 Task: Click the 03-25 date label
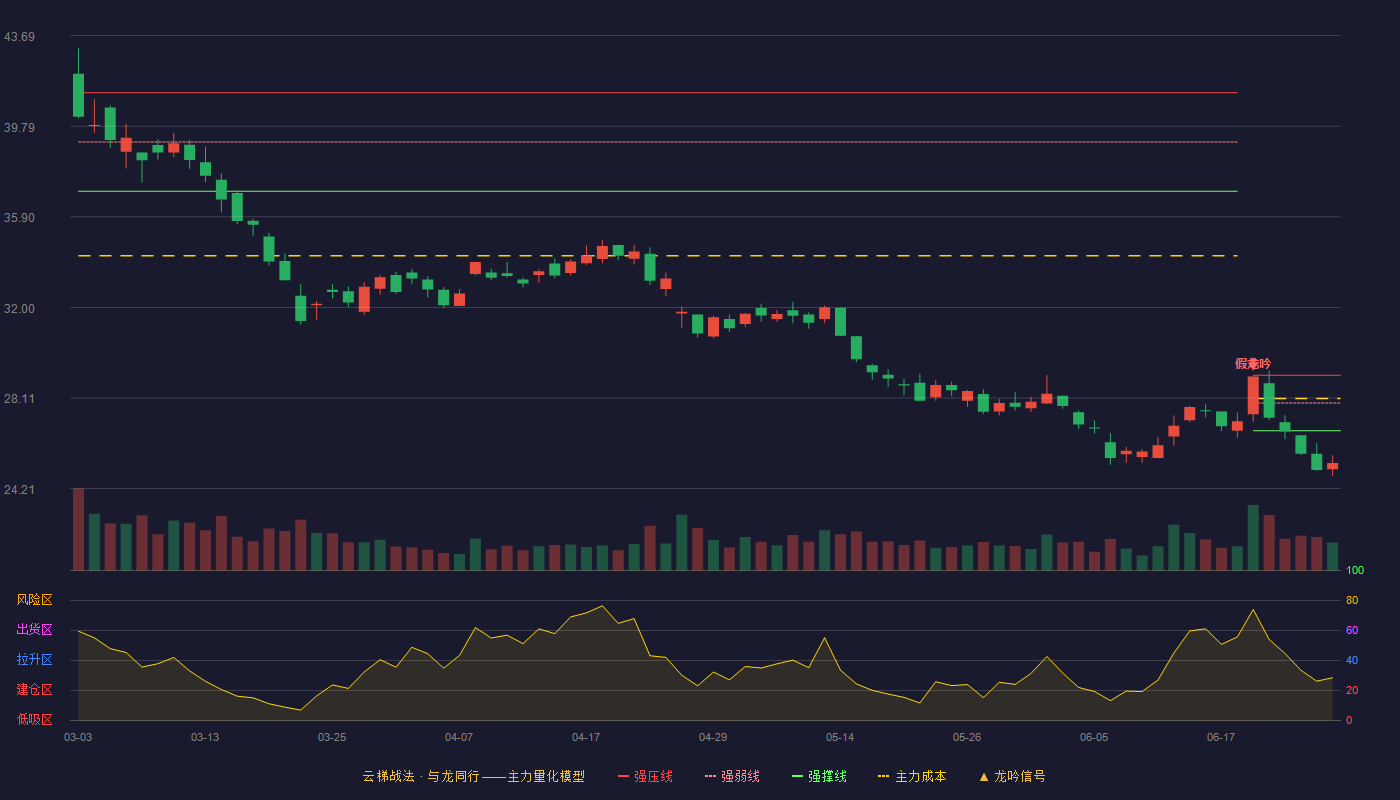pyautogui.click(x=332, y=737)
